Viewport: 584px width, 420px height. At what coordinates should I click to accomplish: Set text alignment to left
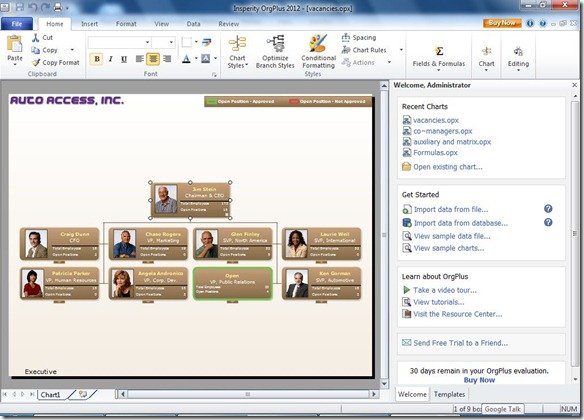click(140, 59)
